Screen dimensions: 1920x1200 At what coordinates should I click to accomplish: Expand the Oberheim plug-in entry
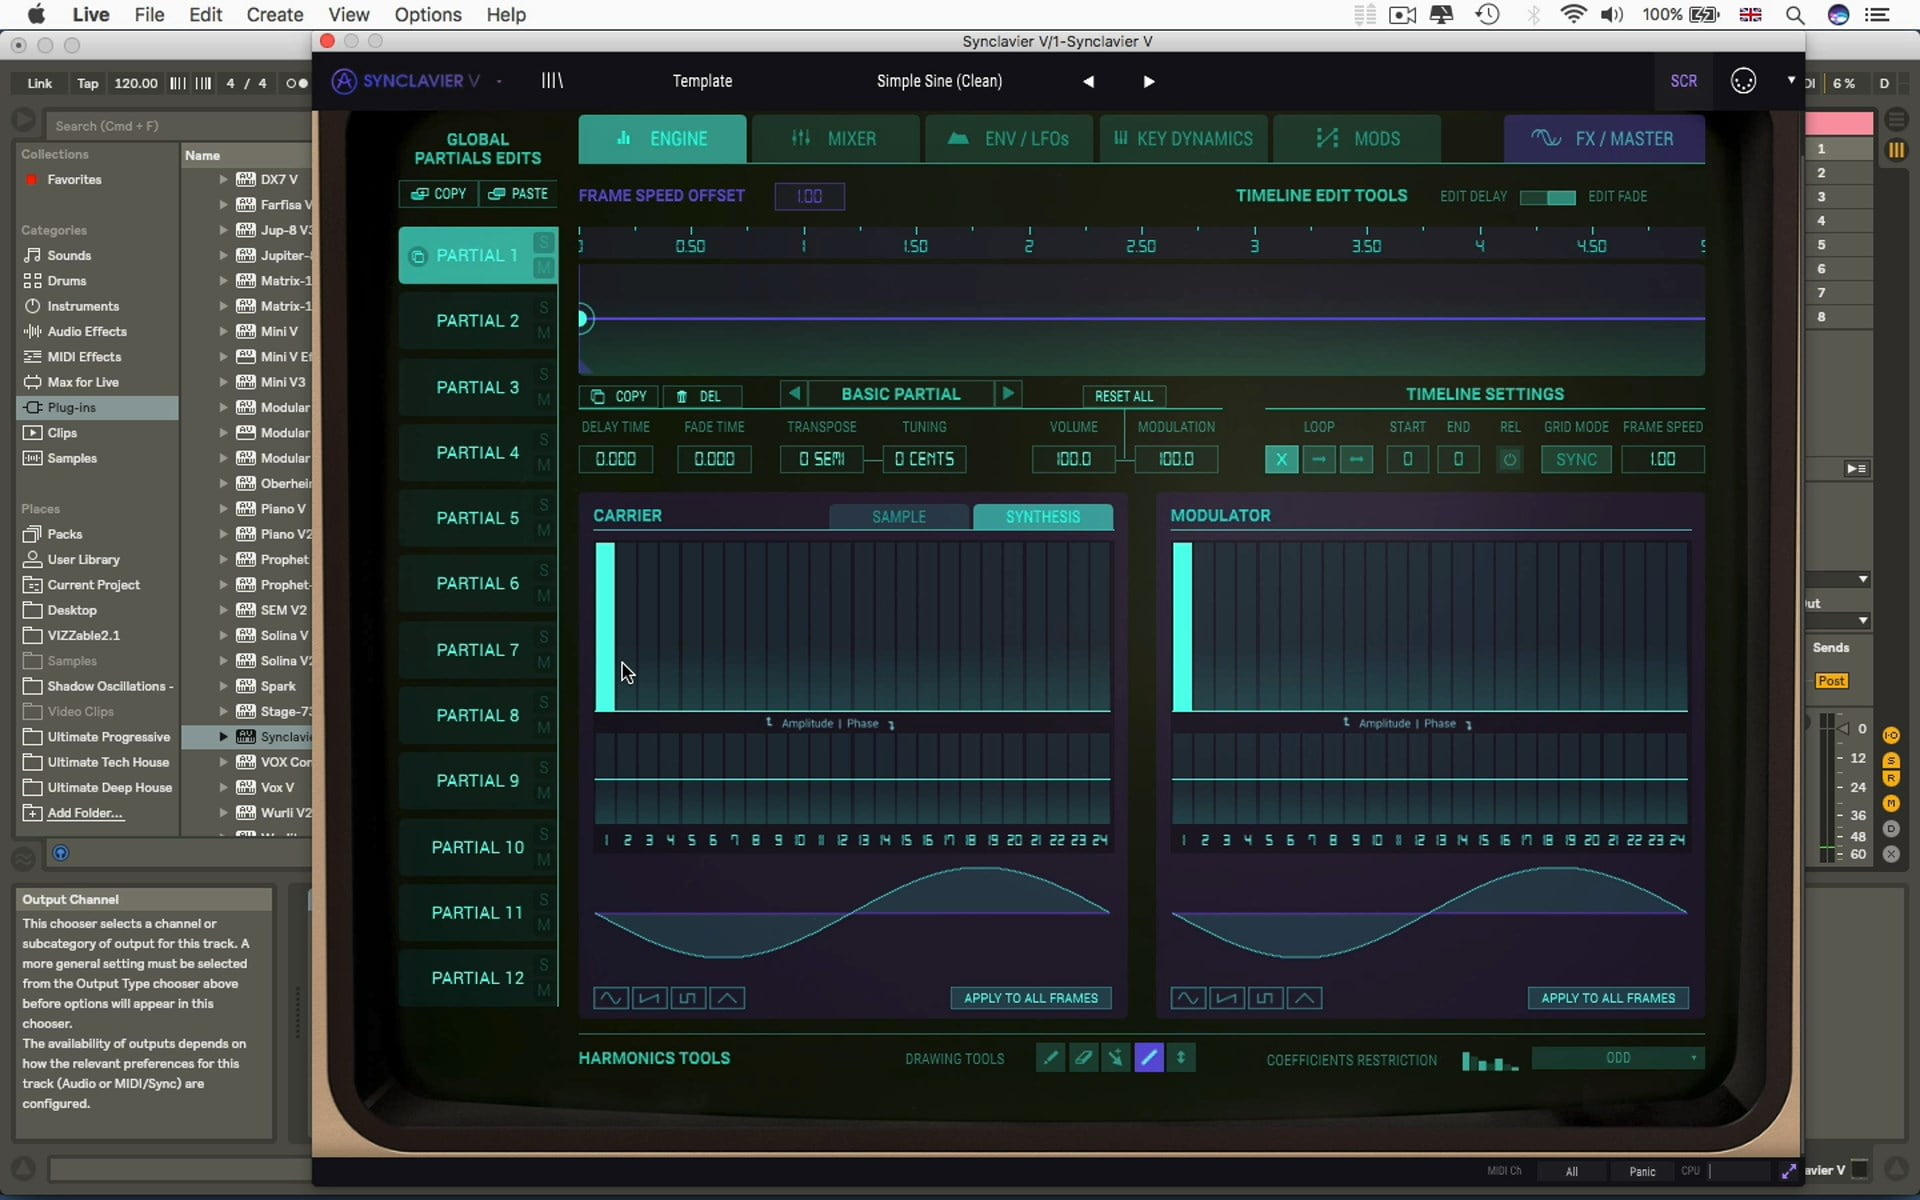(x=223, y=483)
